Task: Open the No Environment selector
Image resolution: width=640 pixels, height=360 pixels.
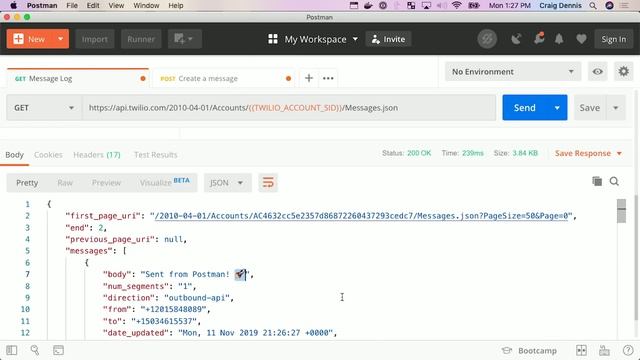Action: [513, 71]
